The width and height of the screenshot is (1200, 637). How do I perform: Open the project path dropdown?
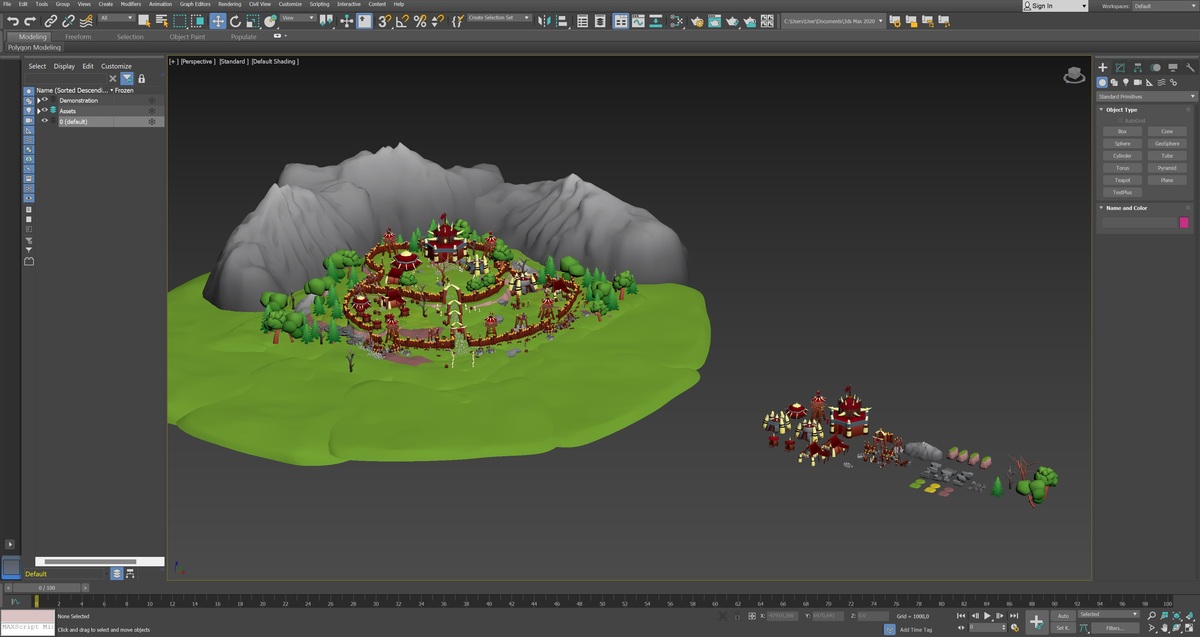833,20
